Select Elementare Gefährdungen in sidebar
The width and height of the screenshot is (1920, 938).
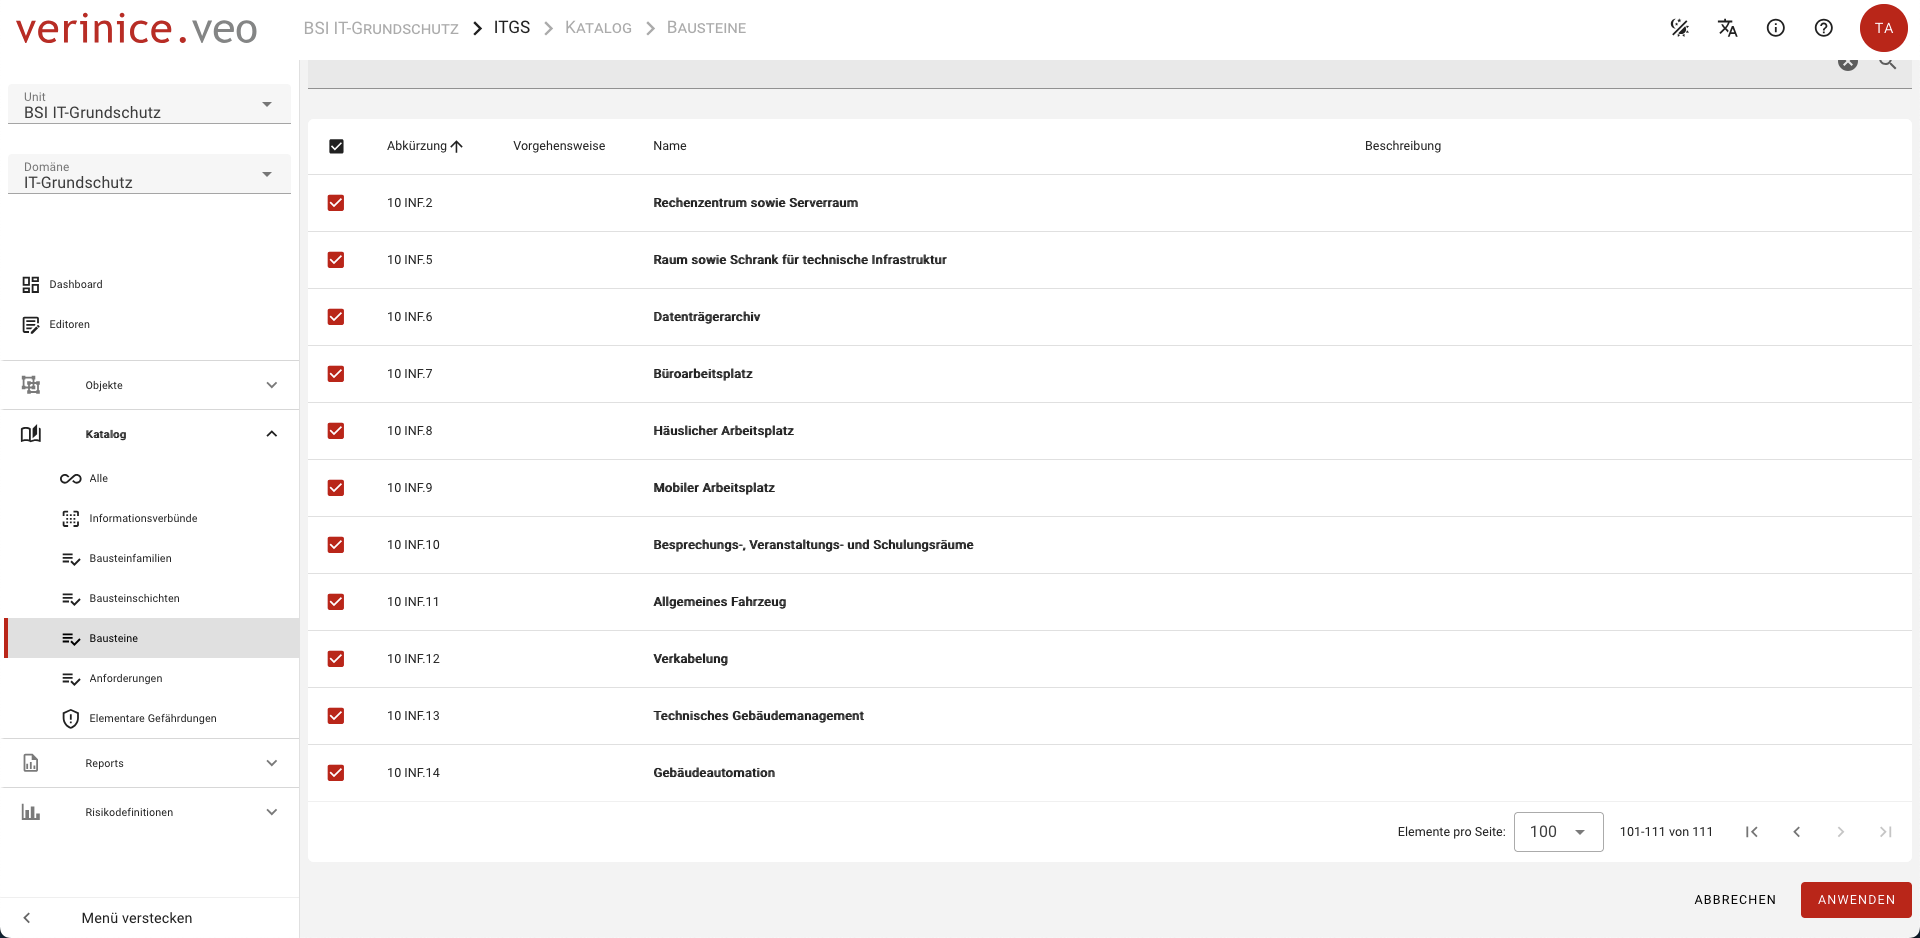152,719
